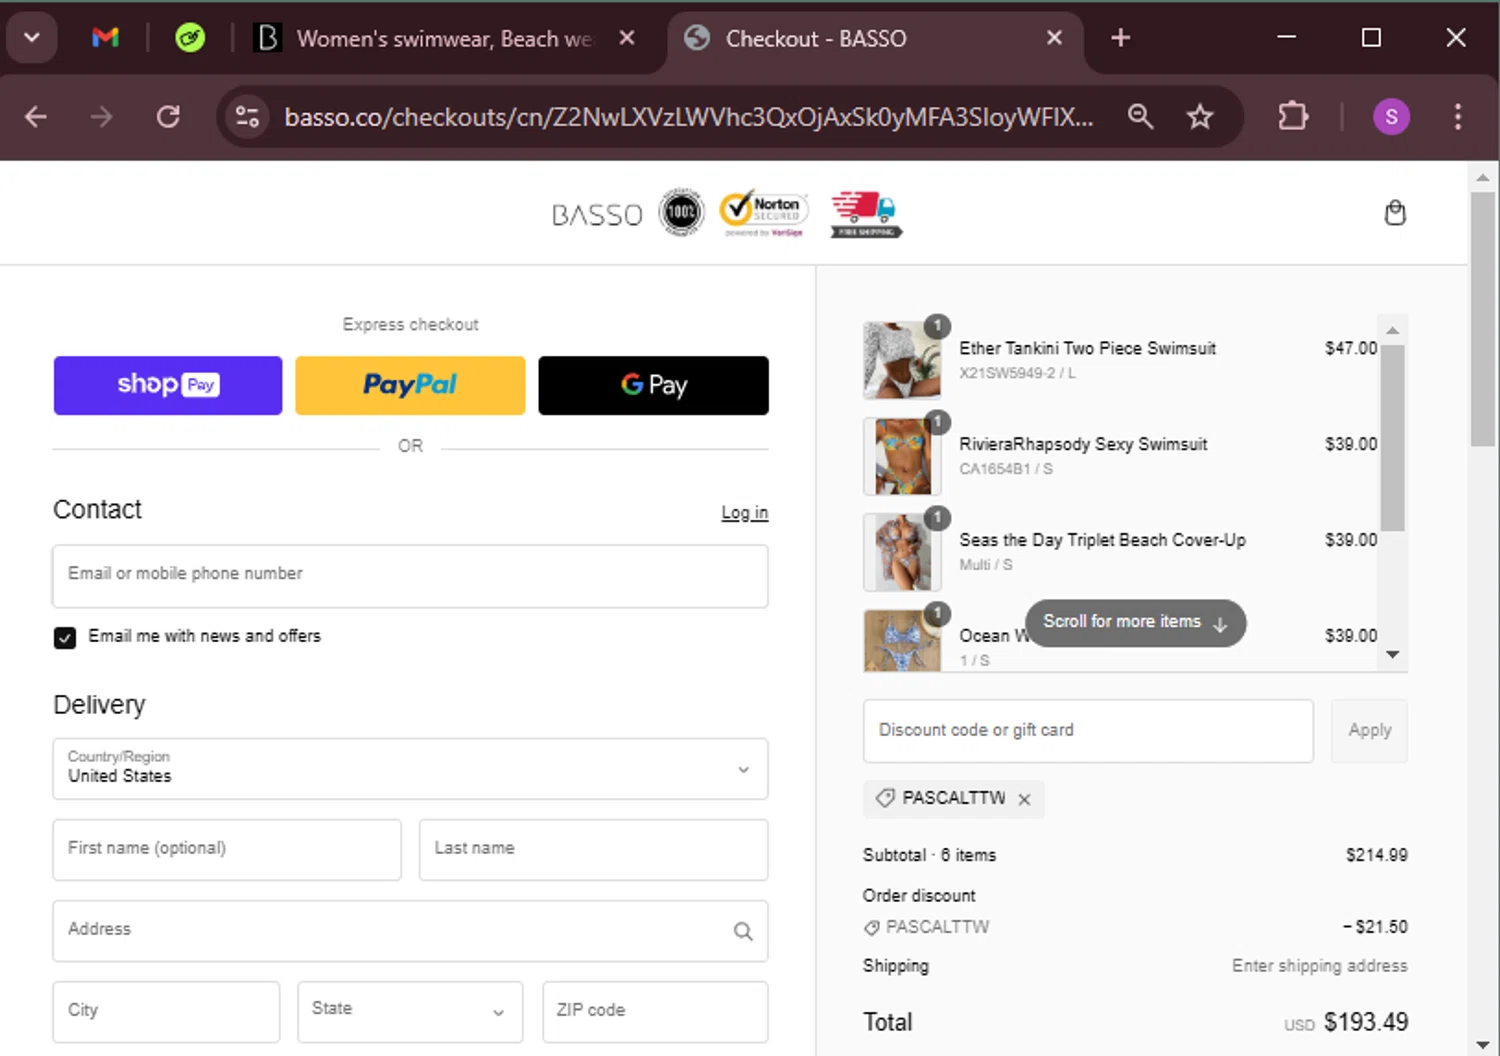Reload the checkout page
1500x1056 pixels.
click(168, 117)
